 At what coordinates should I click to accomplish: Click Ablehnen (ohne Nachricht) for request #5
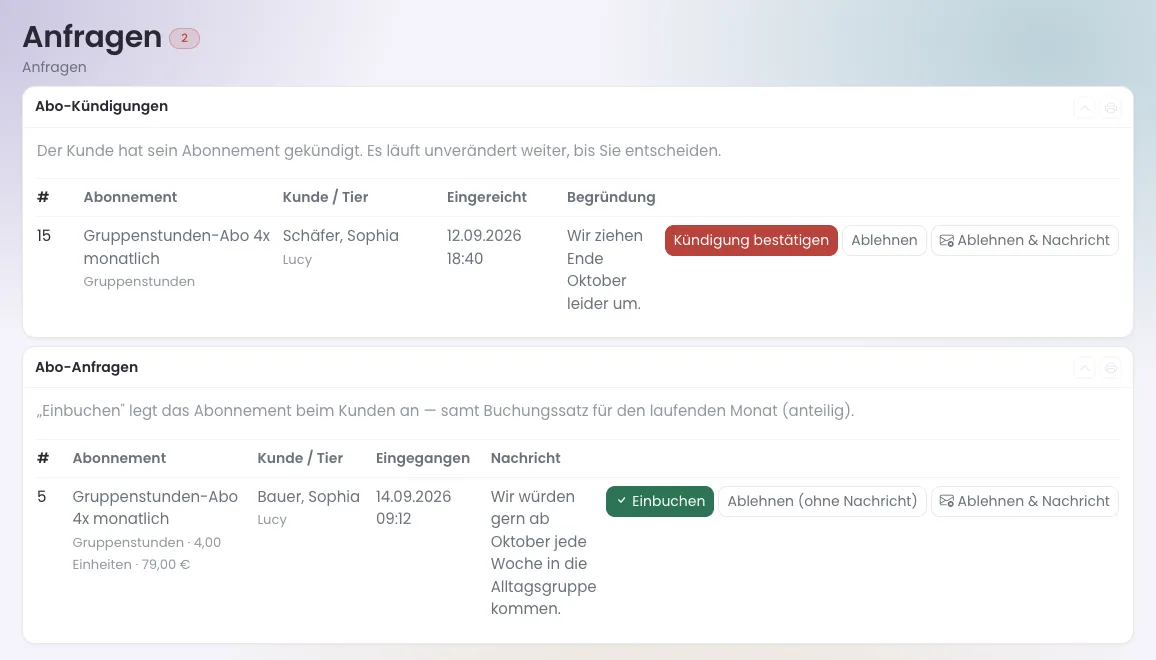[822, 501]
